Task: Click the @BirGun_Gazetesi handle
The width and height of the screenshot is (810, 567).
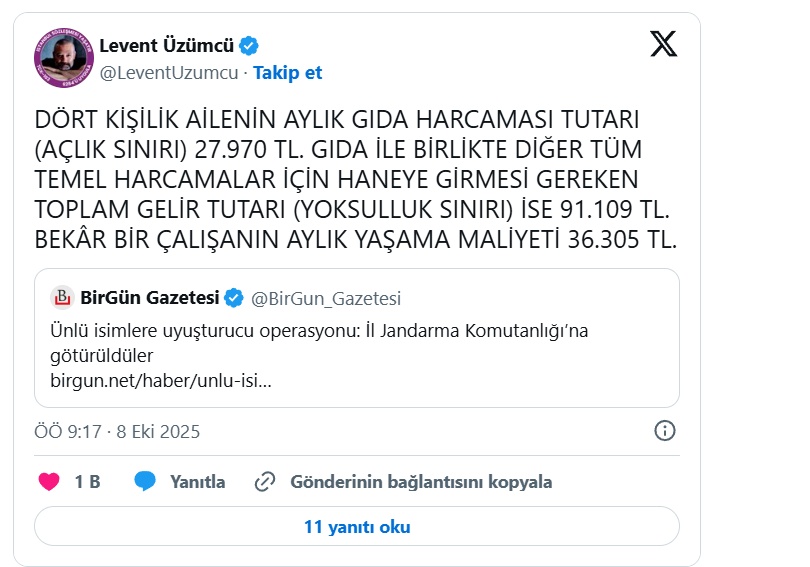Action: [x=326, y=298]
